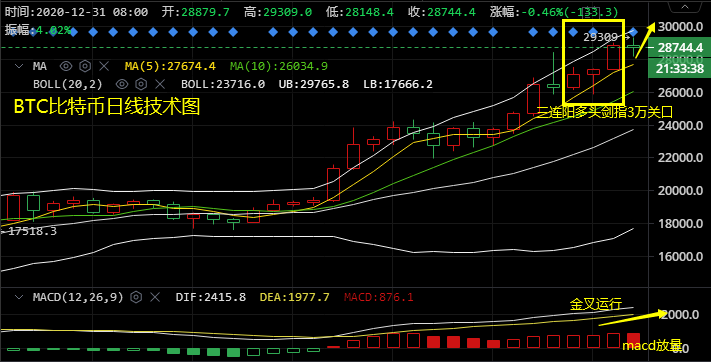The width and height of the screenshot is (711, 362).
Task: Remove the MACD indicator with X
Action: [155, 297]
